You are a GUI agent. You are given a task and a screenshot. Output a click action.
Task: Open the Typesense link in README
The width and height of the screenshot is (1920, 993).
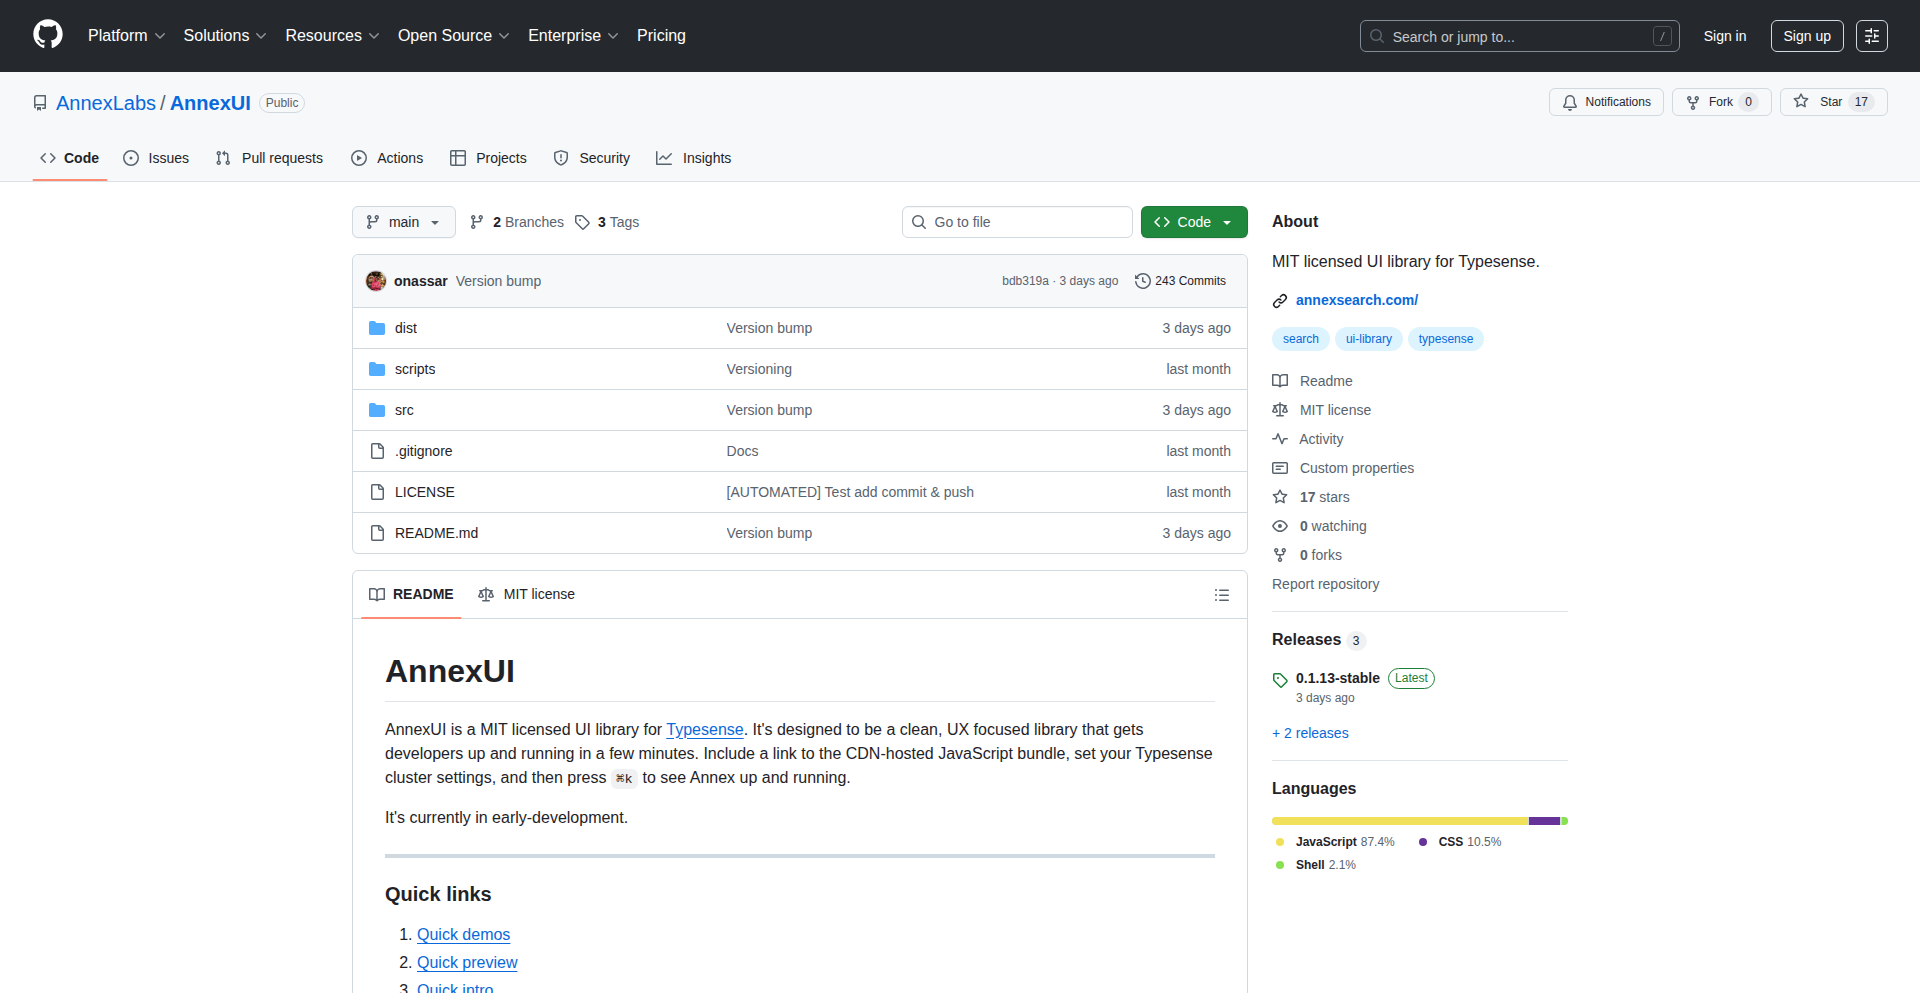pos(705,729)
